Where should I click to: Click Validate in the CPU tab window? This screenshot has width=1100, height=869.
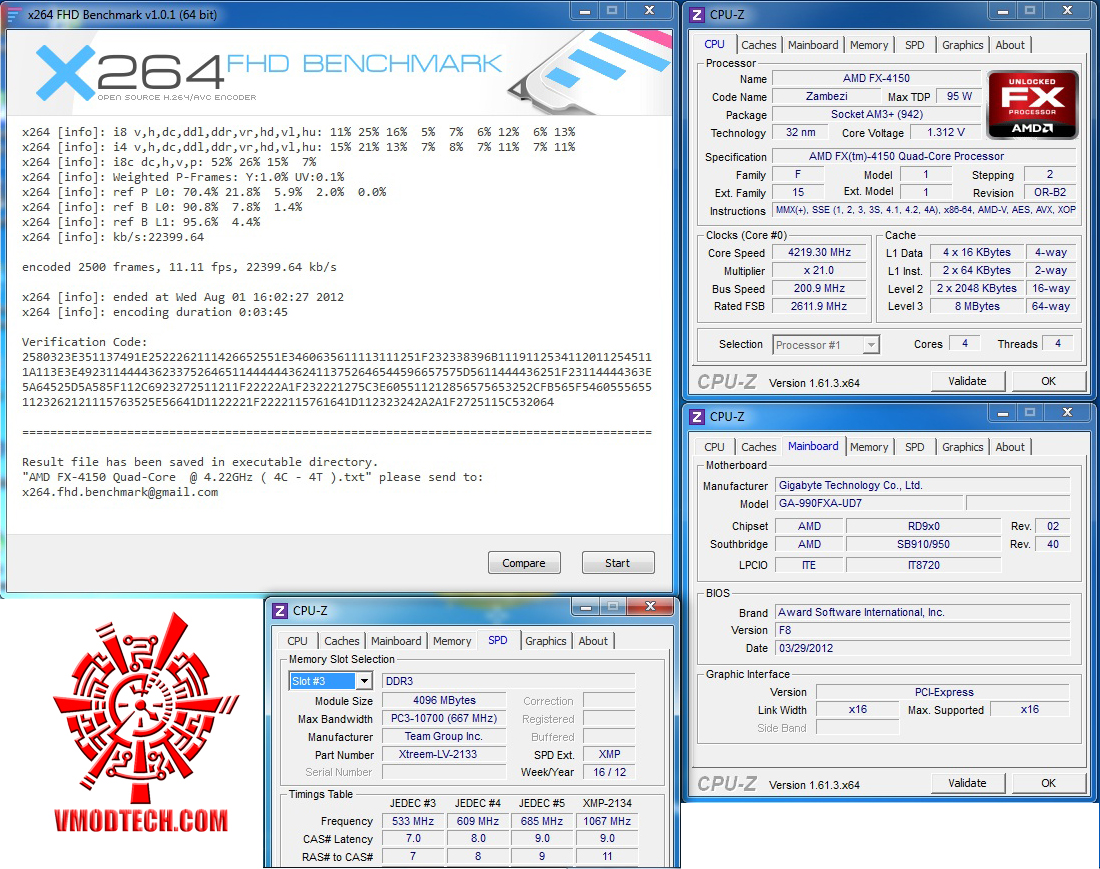pos(967,381)
